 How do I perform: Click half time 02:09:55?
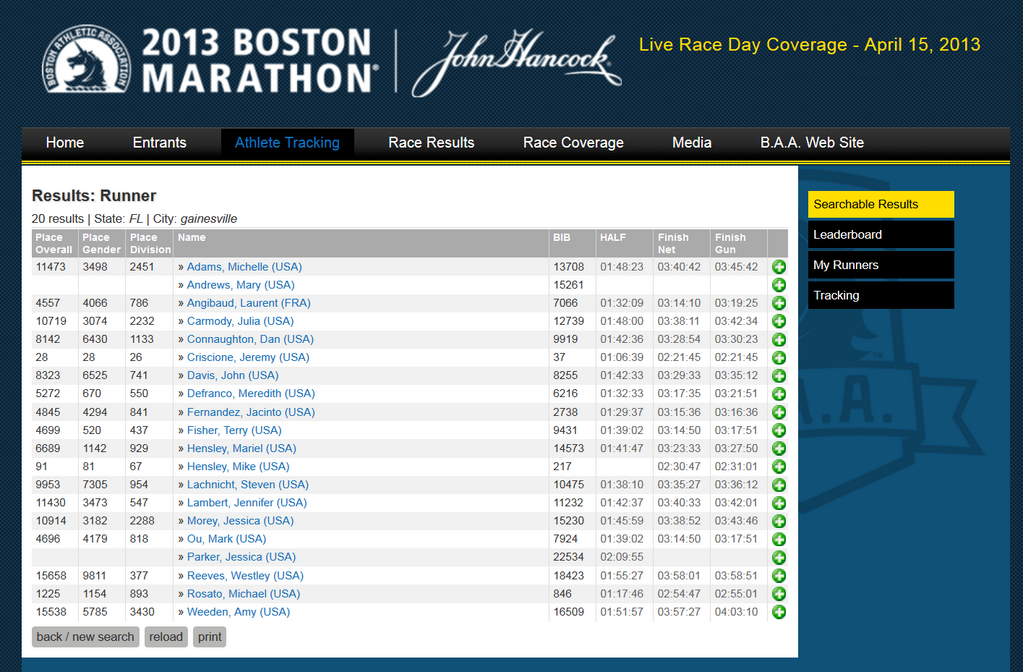tap(622, 557)
